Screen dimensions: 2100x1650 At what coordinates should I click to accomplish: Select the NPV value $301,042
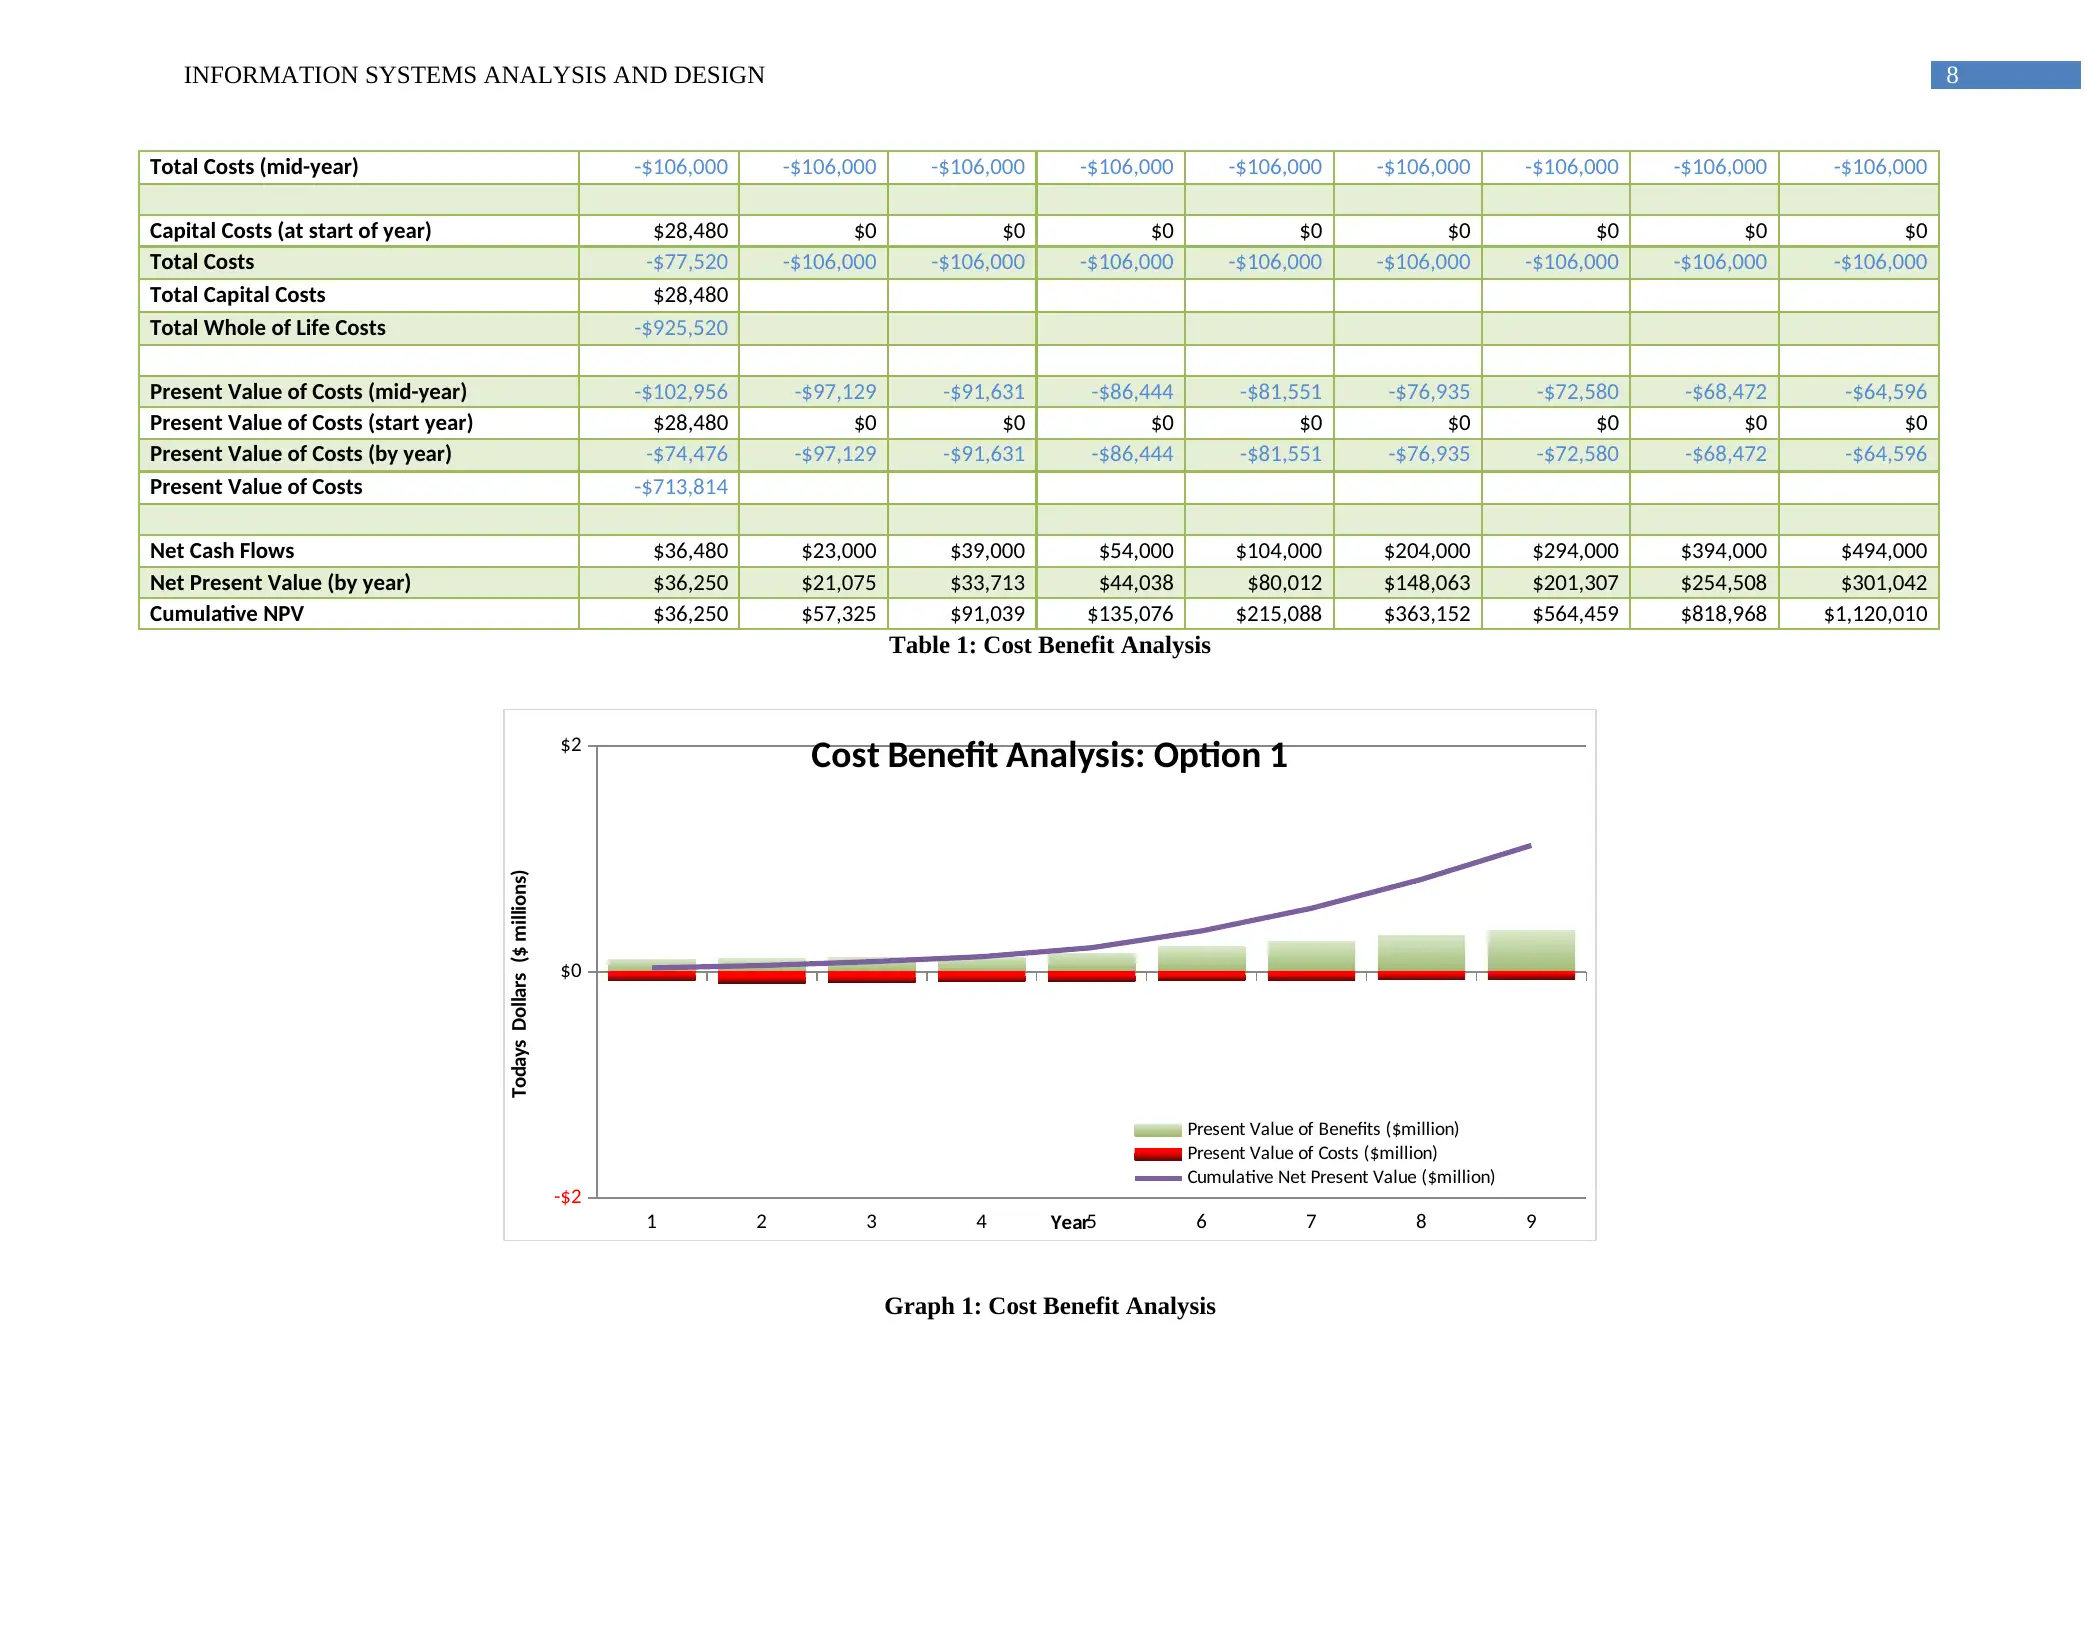coord(1884,583)
